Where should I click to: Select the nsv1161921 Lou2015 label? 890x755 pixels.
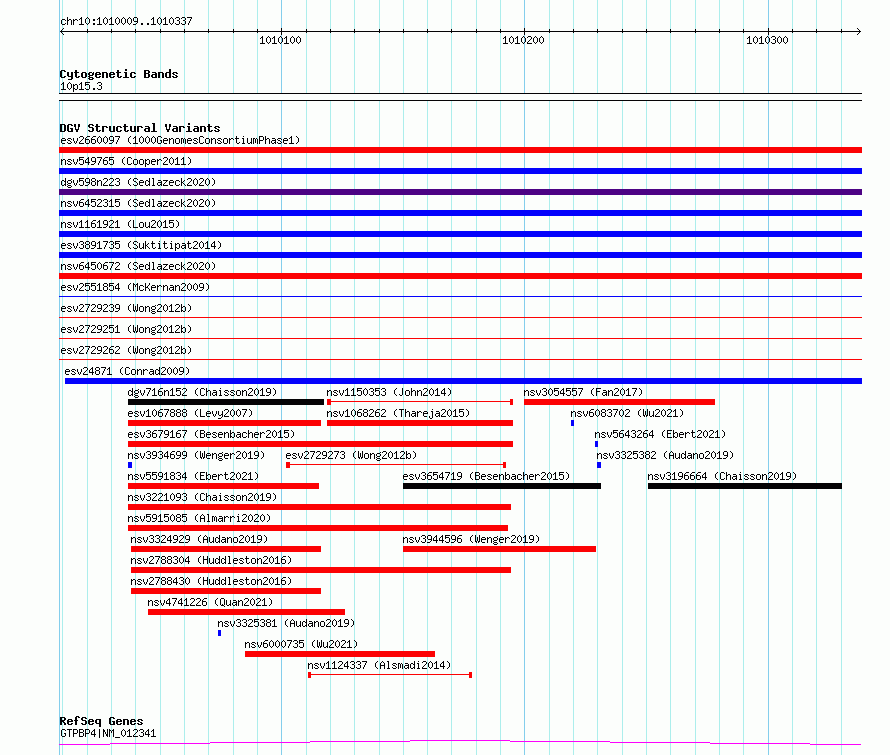pos(120,224)
